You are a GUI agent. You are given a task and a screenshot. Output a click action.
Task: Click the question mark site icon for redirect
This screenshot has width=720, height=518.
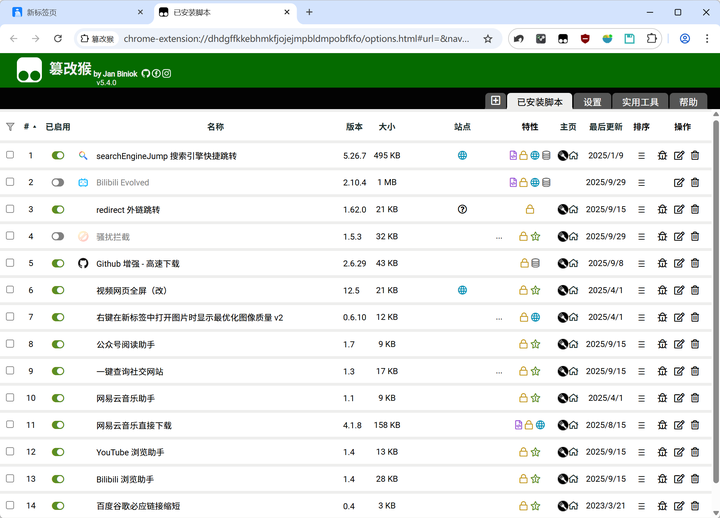coord(462,209)
